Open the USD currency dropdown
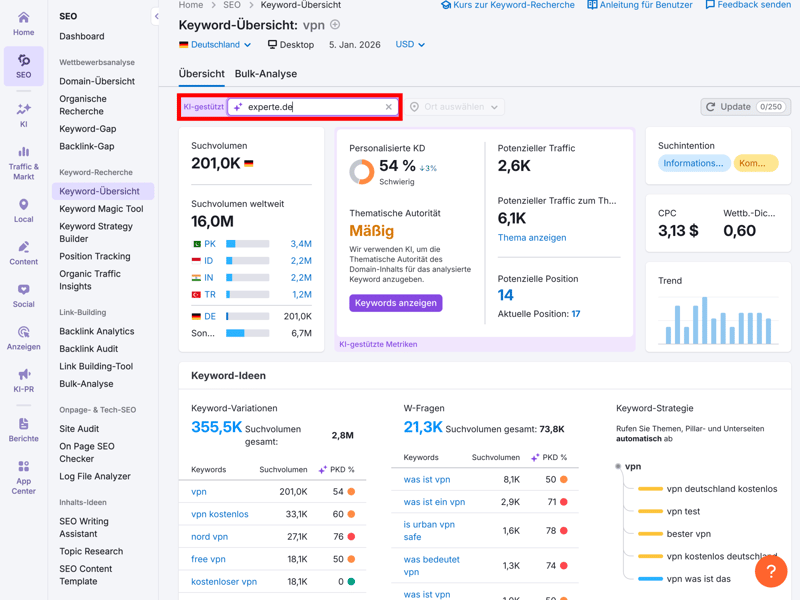This screenshot has height=600, width=800. pos(410,45)
